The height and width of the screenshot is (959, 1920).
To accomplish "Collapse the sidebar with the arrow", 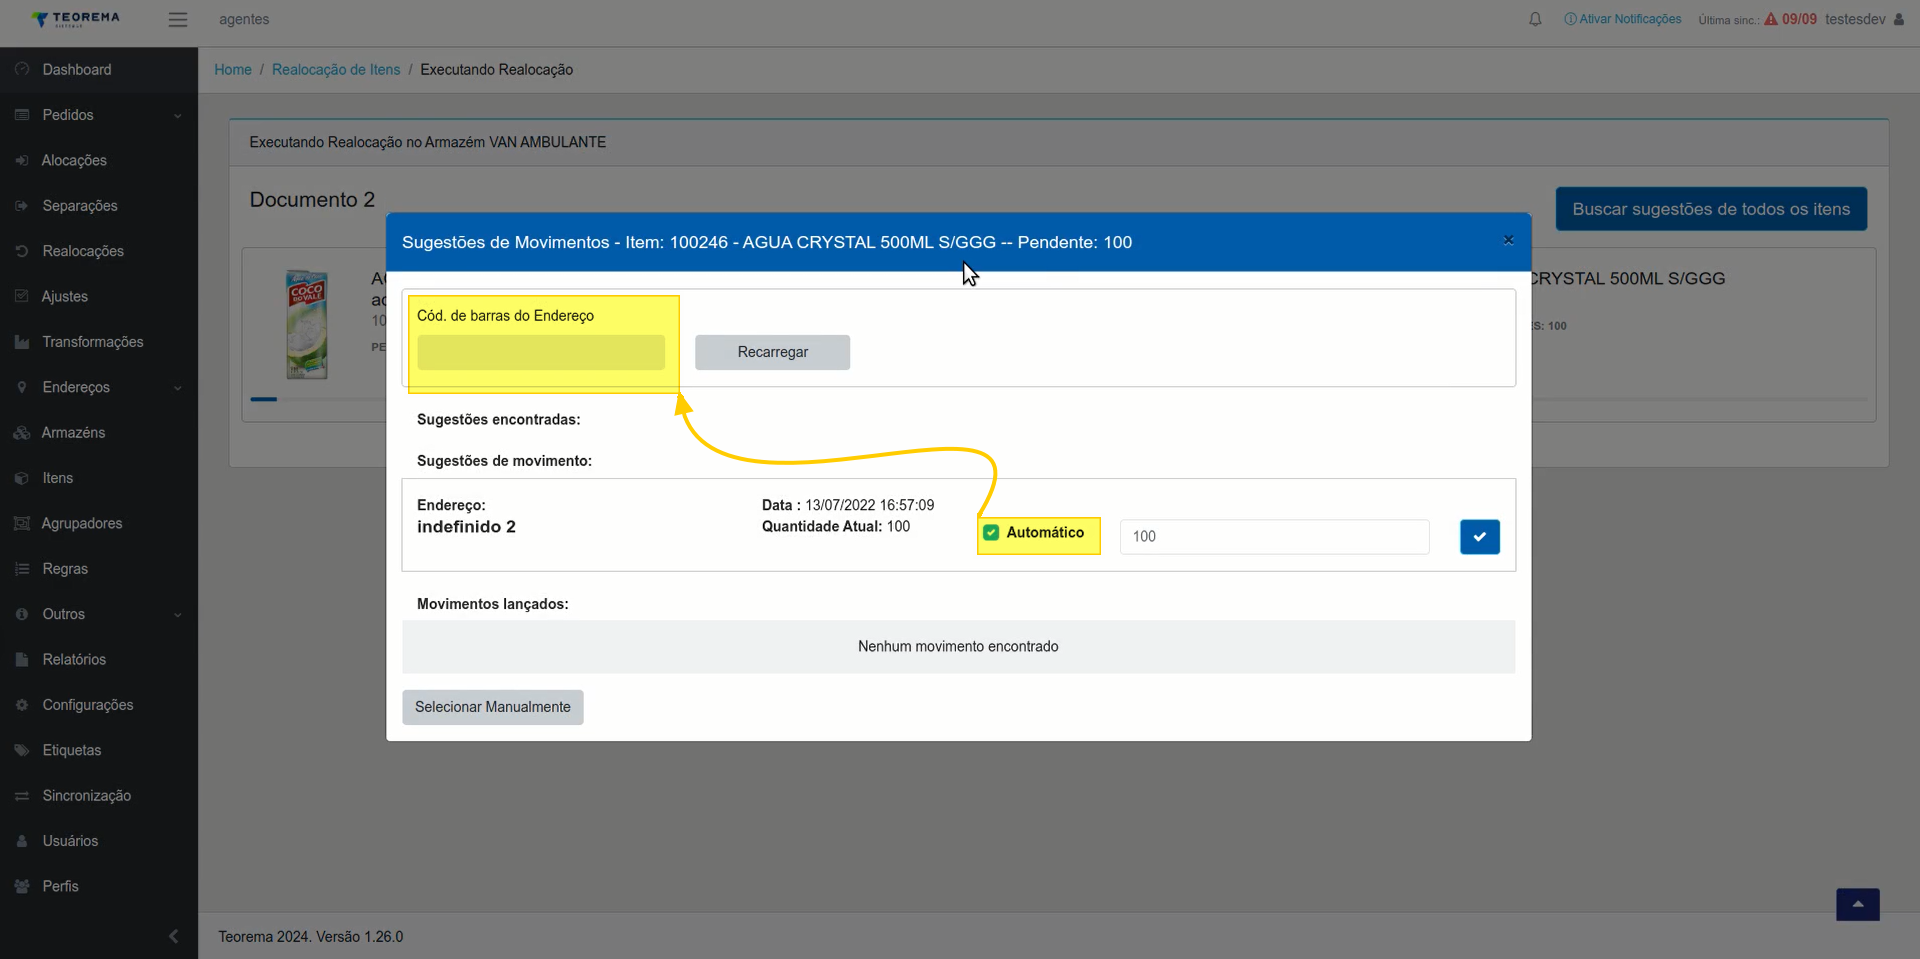I will pyautogui.click(x=174, y=936).
